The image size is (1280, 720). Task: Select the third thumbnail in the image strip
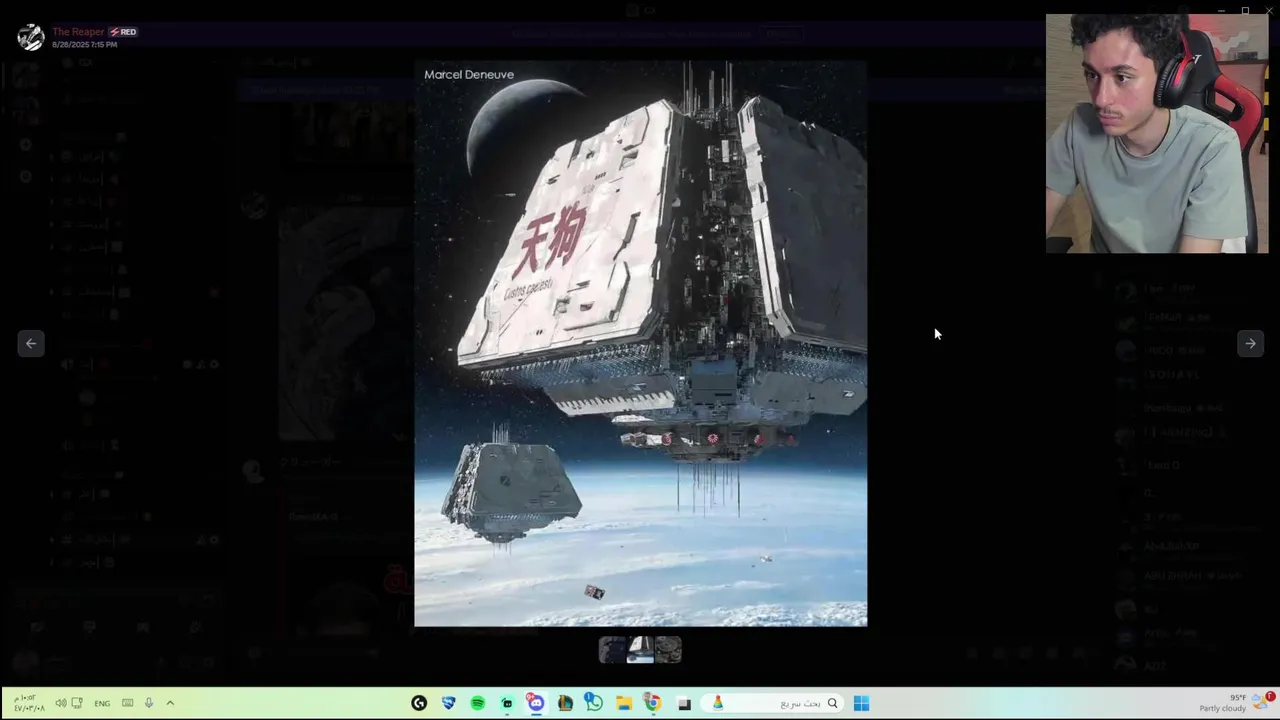pyautogui.click(x=668, y=650)
